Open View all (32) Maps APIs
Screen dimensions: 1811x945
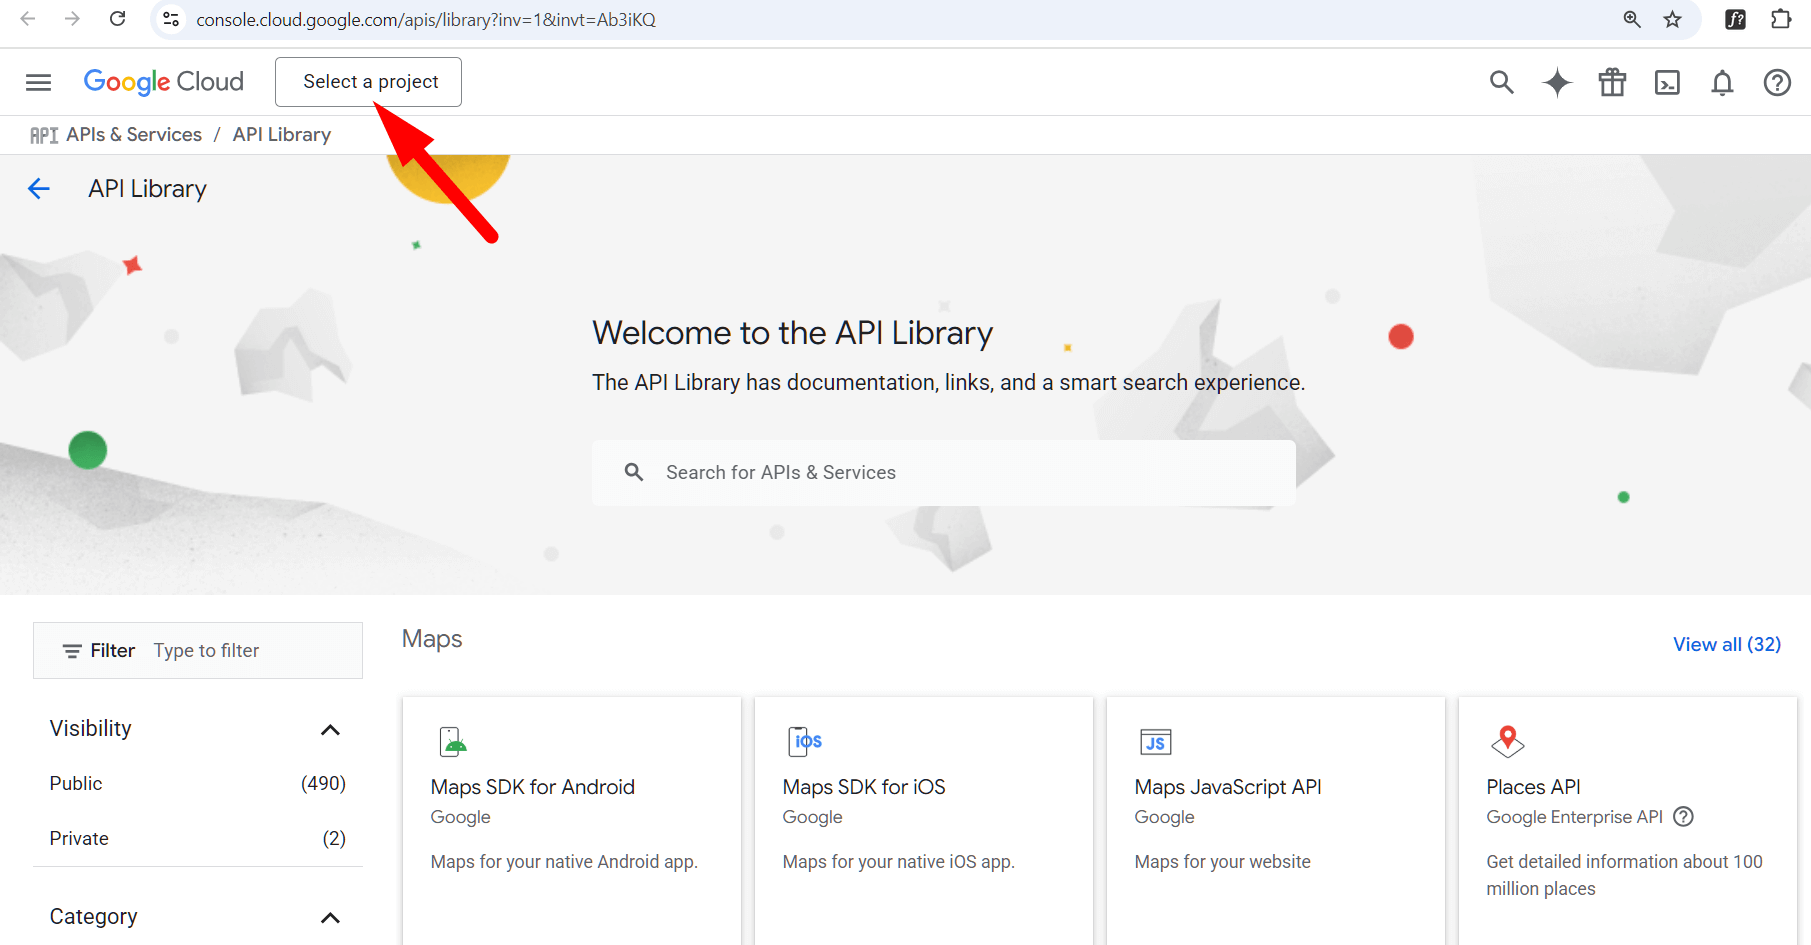coord(1727,645)
